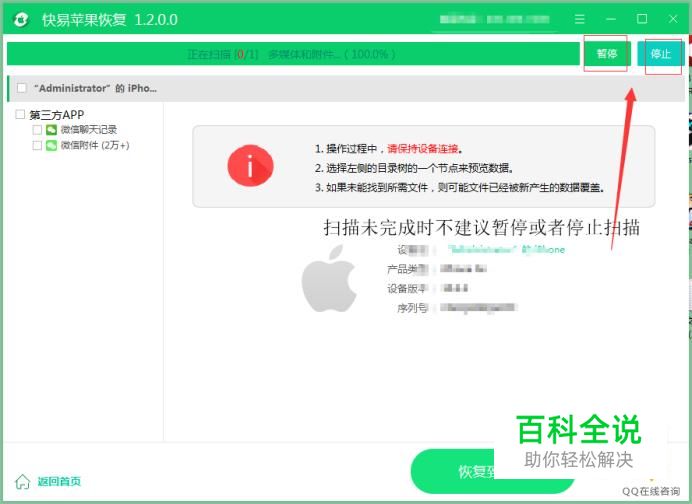Select the 第三方APP tree node
This screenshot has width=692, height=504.
coord(56,115)
